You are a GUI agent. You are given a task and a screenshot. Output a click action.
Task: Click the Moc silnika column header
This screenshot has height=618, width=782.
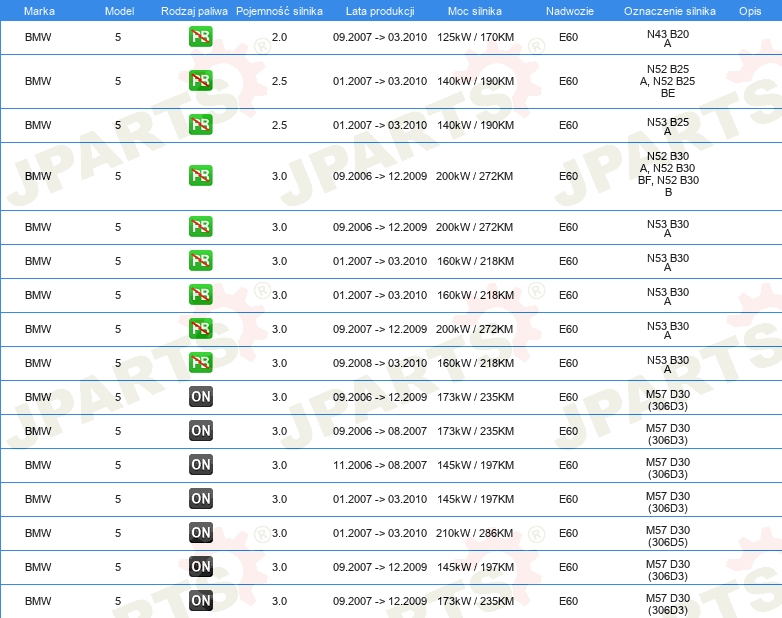(x=475, y=11)
